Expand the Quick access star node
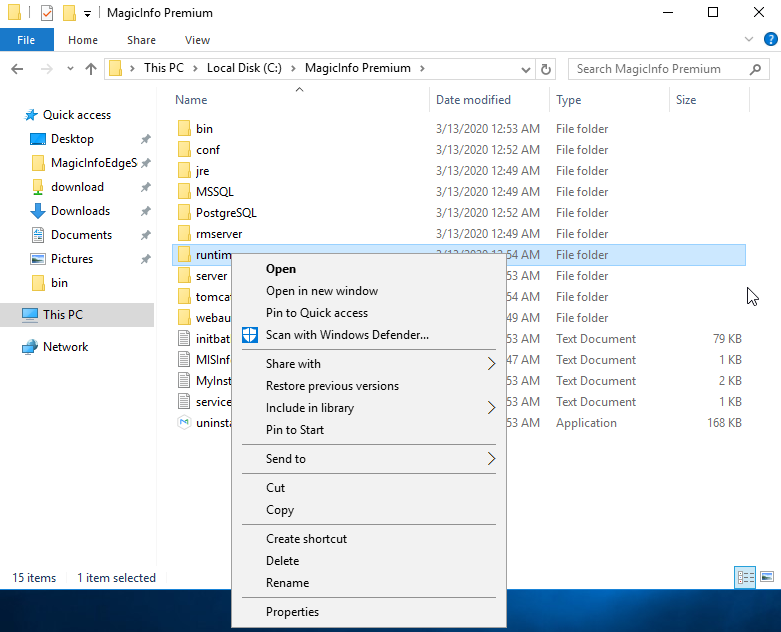Screen dimensions: 781x632 tap(31, 115)
